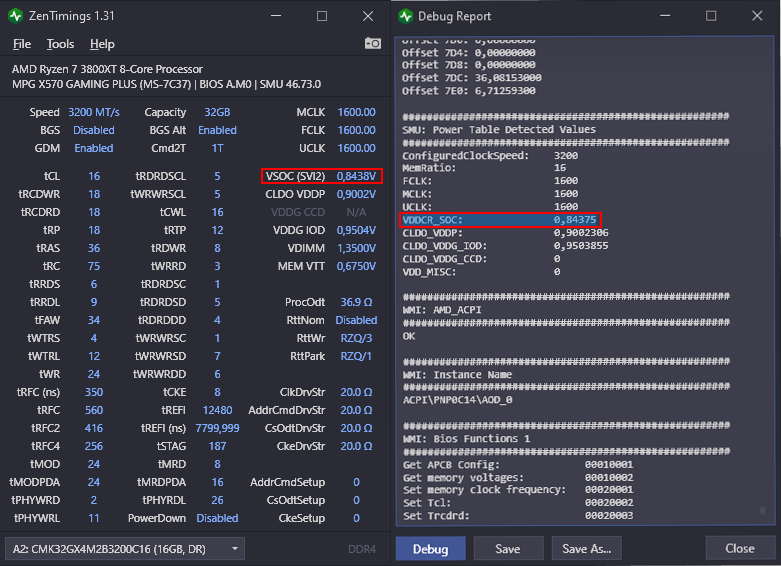Click the tSTAG value 187

point(217,446)
